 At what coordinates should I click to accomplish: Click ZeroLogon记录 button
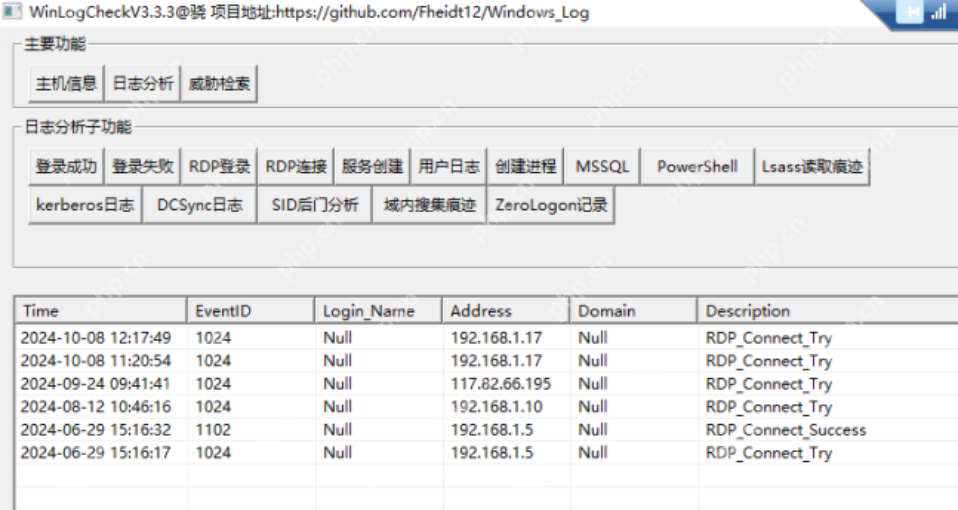[550, 206]
